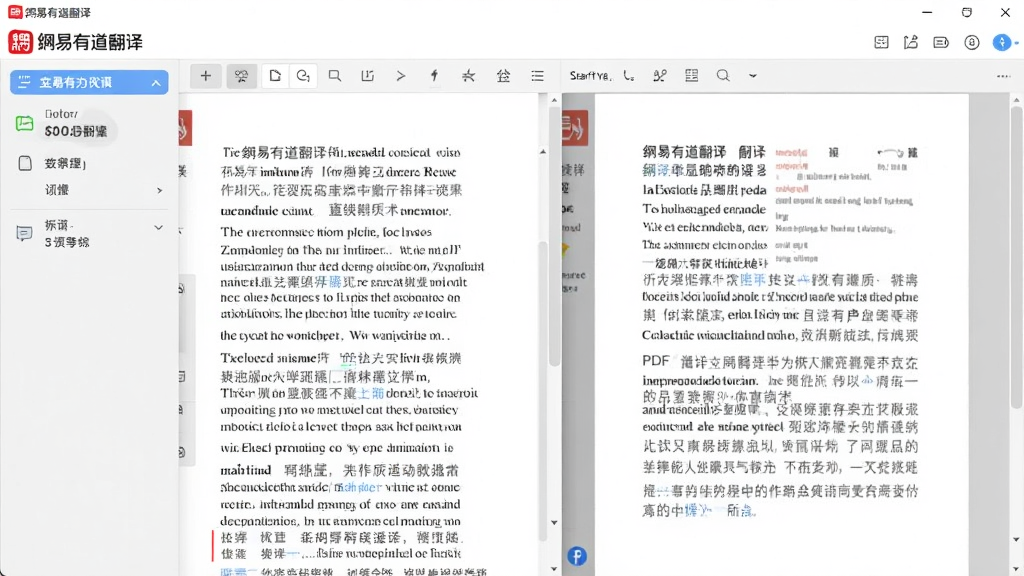
Task: Click the export box toolbar icon
Action: [x=368, y=76]
